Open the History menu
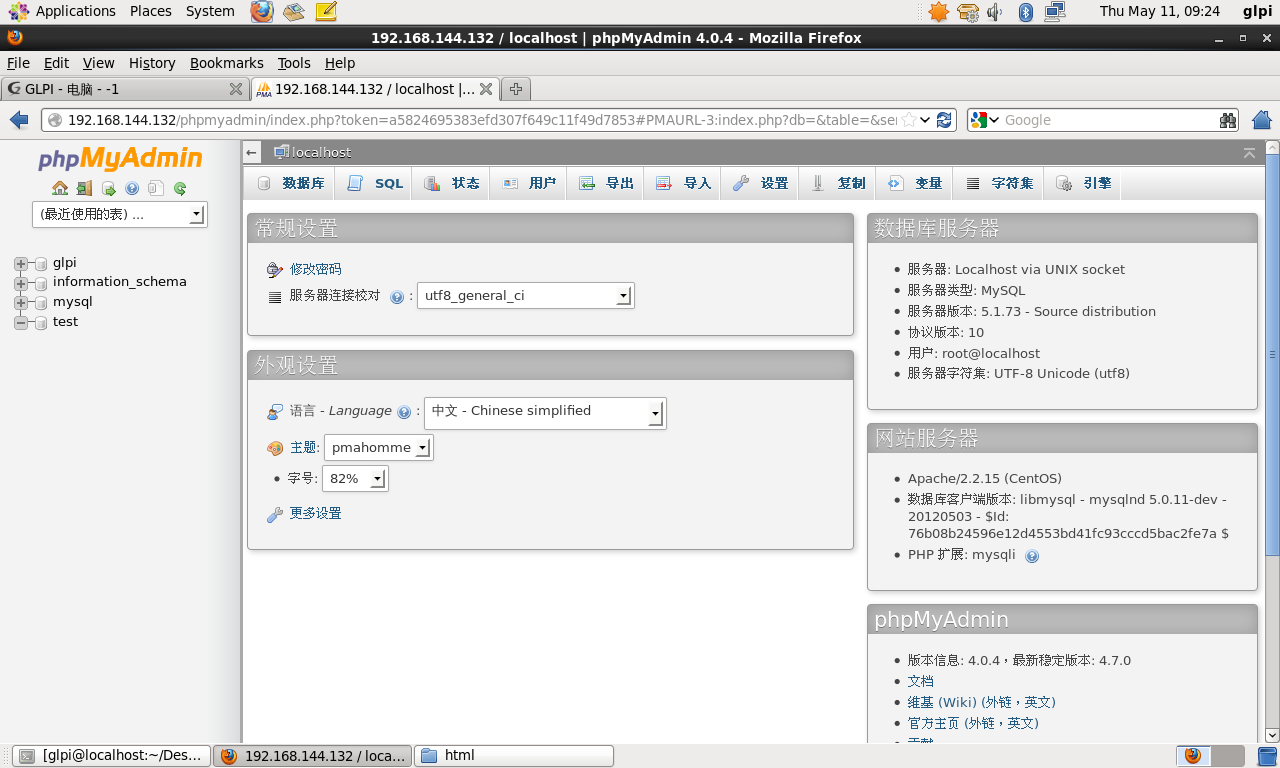The image size is (1280, 768). pos(152,63)
